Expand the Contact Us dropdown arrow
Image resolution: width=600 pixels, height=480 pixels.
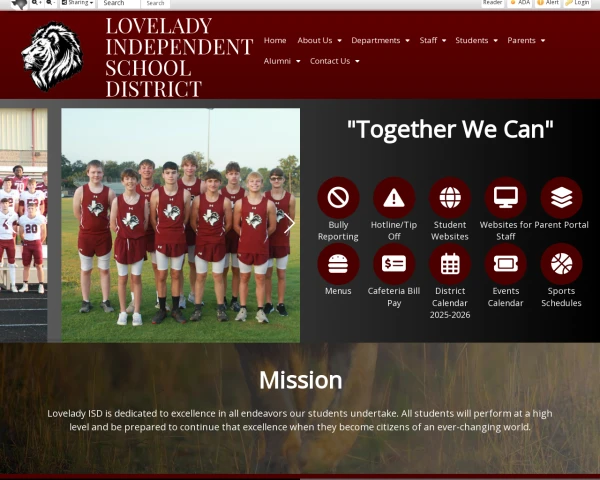[x=357, y=61]
